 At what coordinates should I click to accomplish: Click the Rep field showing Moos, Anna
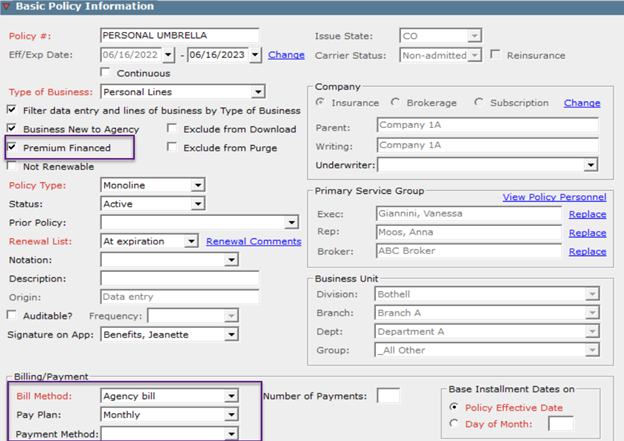click(x=468, y=232)
